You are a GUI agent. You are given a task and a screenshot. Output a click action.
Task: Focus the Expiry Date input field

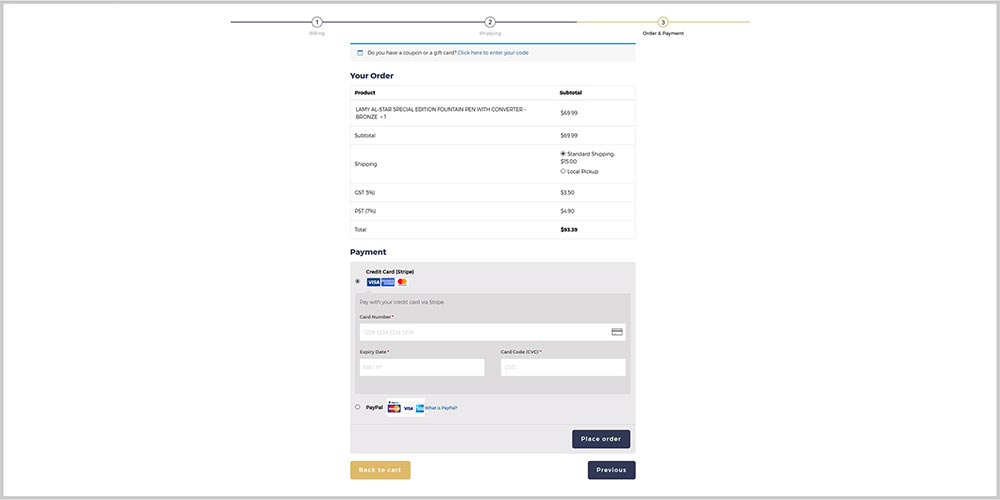(422, 367)
